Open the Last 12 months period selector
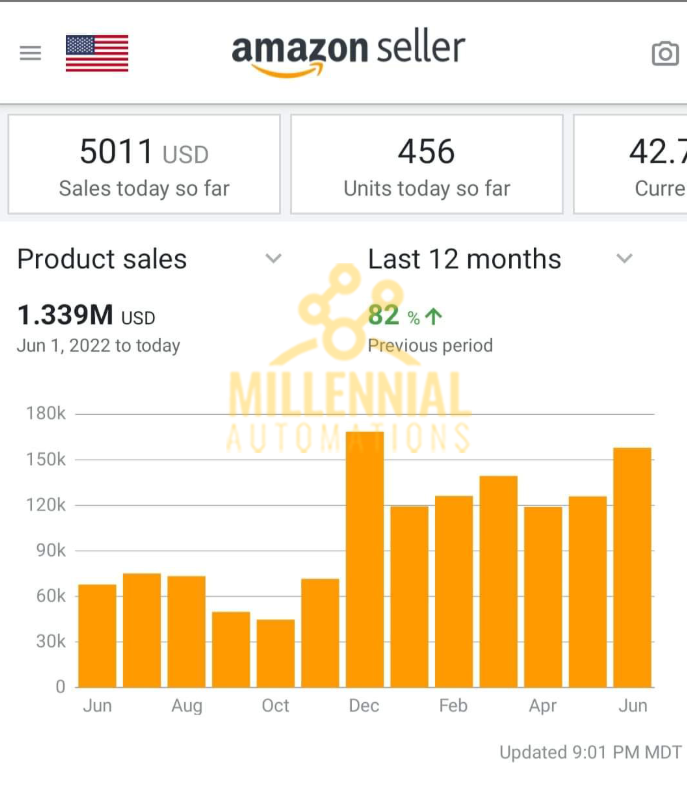The height and width of the screenshot is (792, 687). tap(464, 259)
